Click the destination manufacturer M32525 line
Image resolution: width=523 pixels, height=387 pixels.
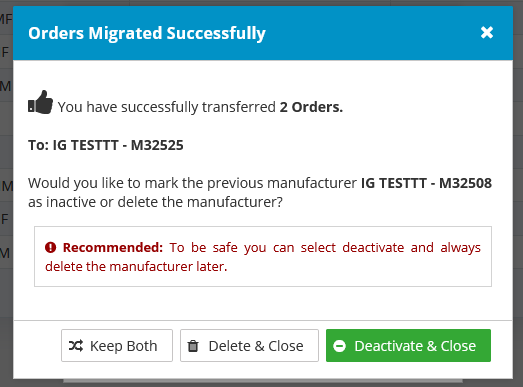(106, 145)
